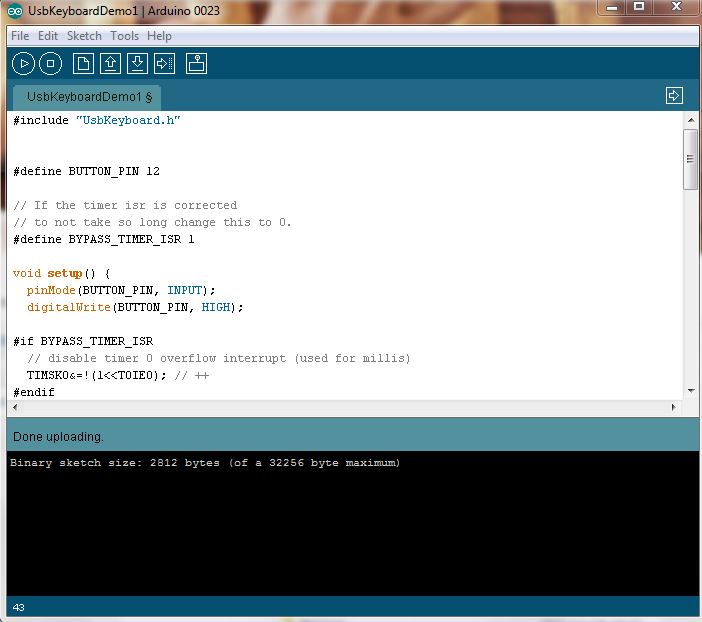Open the Edit menu
The image size is (702, 622).
tap(48, 36)
